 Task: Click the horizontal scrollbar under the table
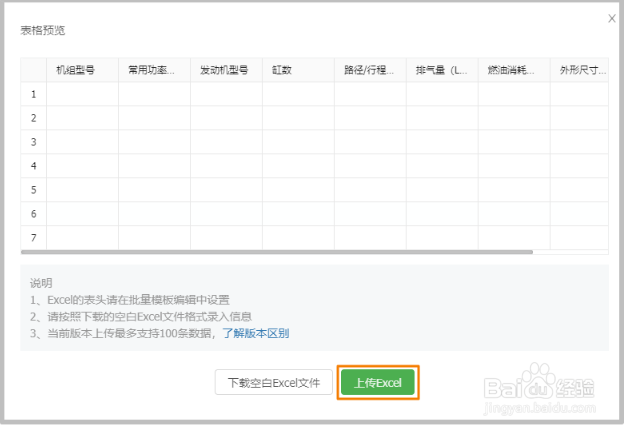(x=277, y=252)
